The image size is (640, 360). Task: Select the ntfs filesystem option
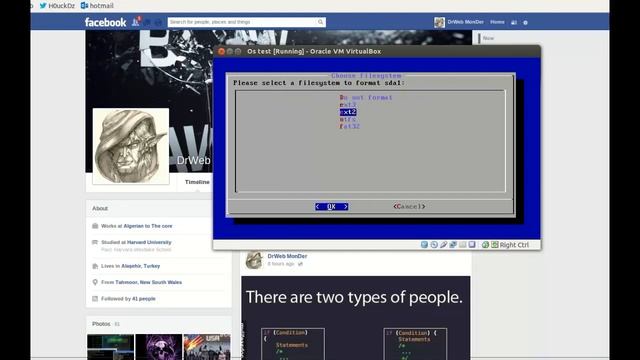click(x=348, y=119)
